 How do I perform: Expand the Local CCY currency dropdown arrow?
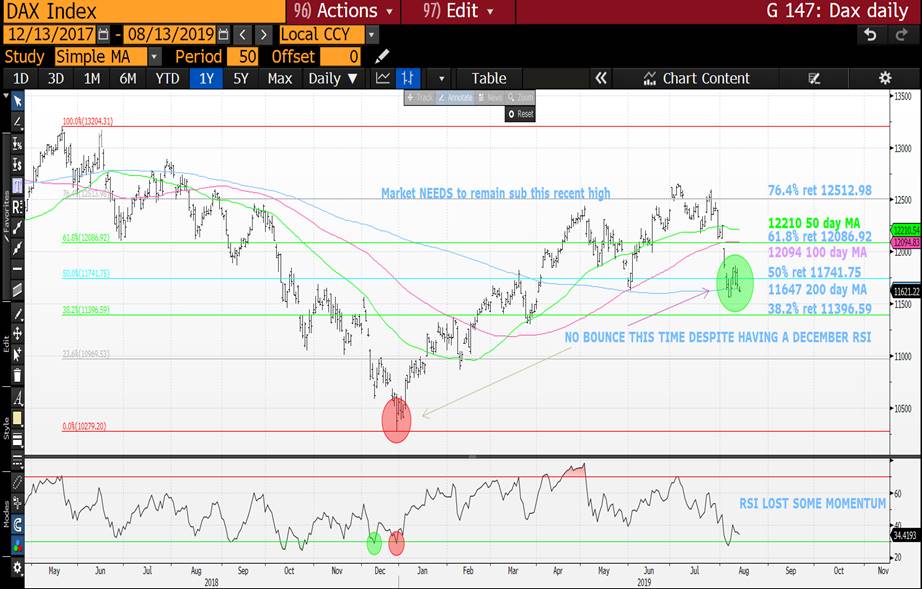click(371, 35)
